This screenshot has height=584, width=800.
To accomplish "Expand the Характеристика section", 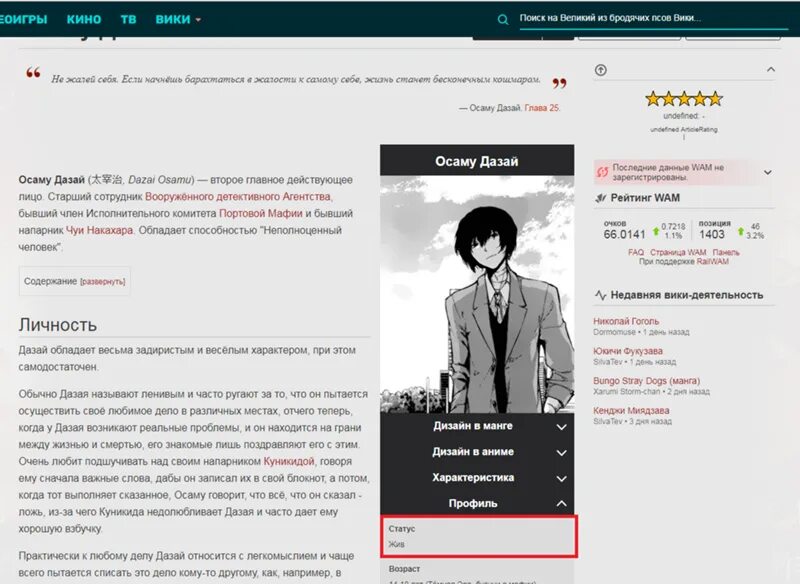I will pyautogui.click(x=477, y=478).
